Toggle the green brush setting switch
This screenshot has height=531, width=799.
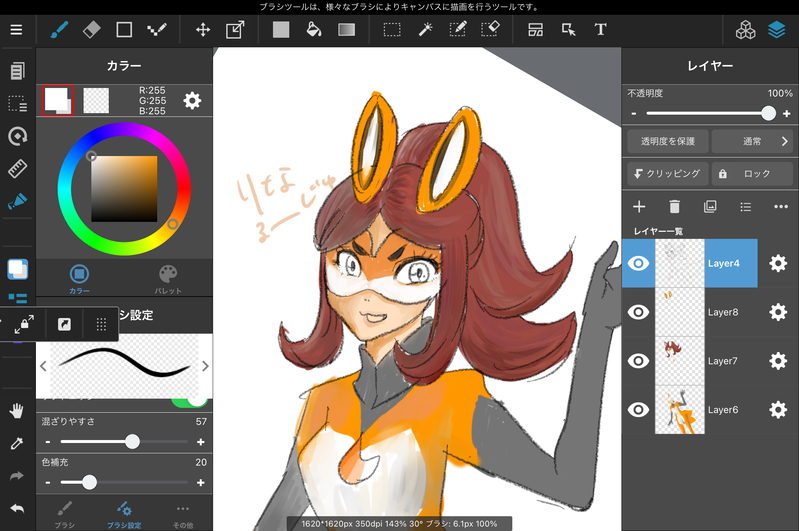pyautogui.click(x=190, y=402)
